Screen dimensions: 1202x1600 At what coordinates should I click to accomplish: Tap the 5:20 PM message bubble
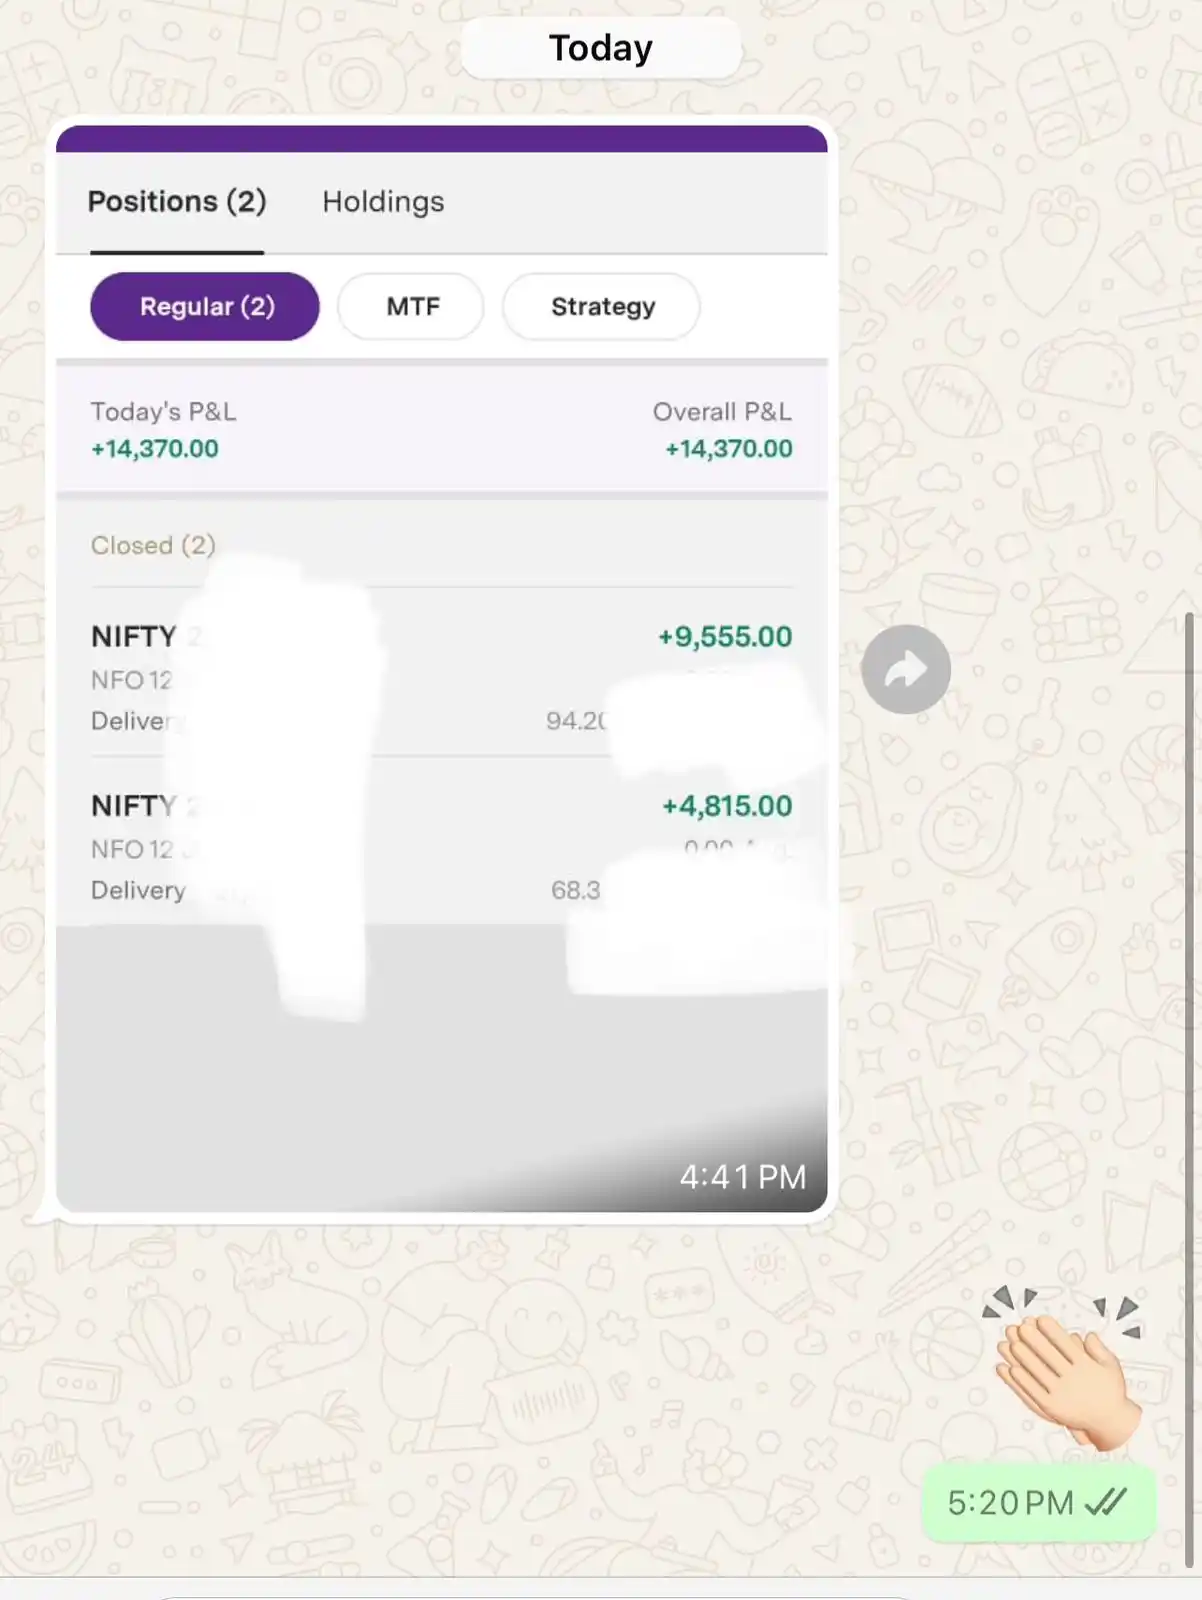tap(1039, 1502)
